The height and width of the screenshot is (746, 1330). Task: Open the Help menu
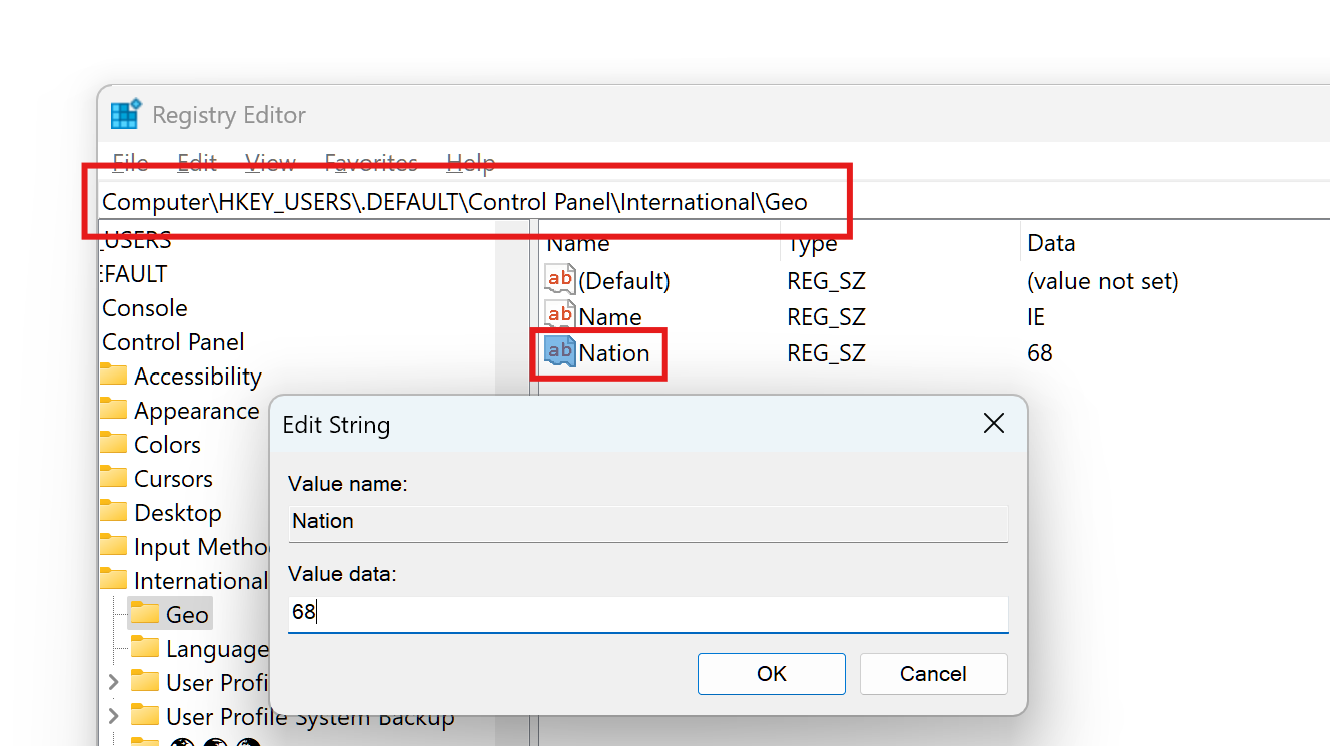(x=470, y=163)
